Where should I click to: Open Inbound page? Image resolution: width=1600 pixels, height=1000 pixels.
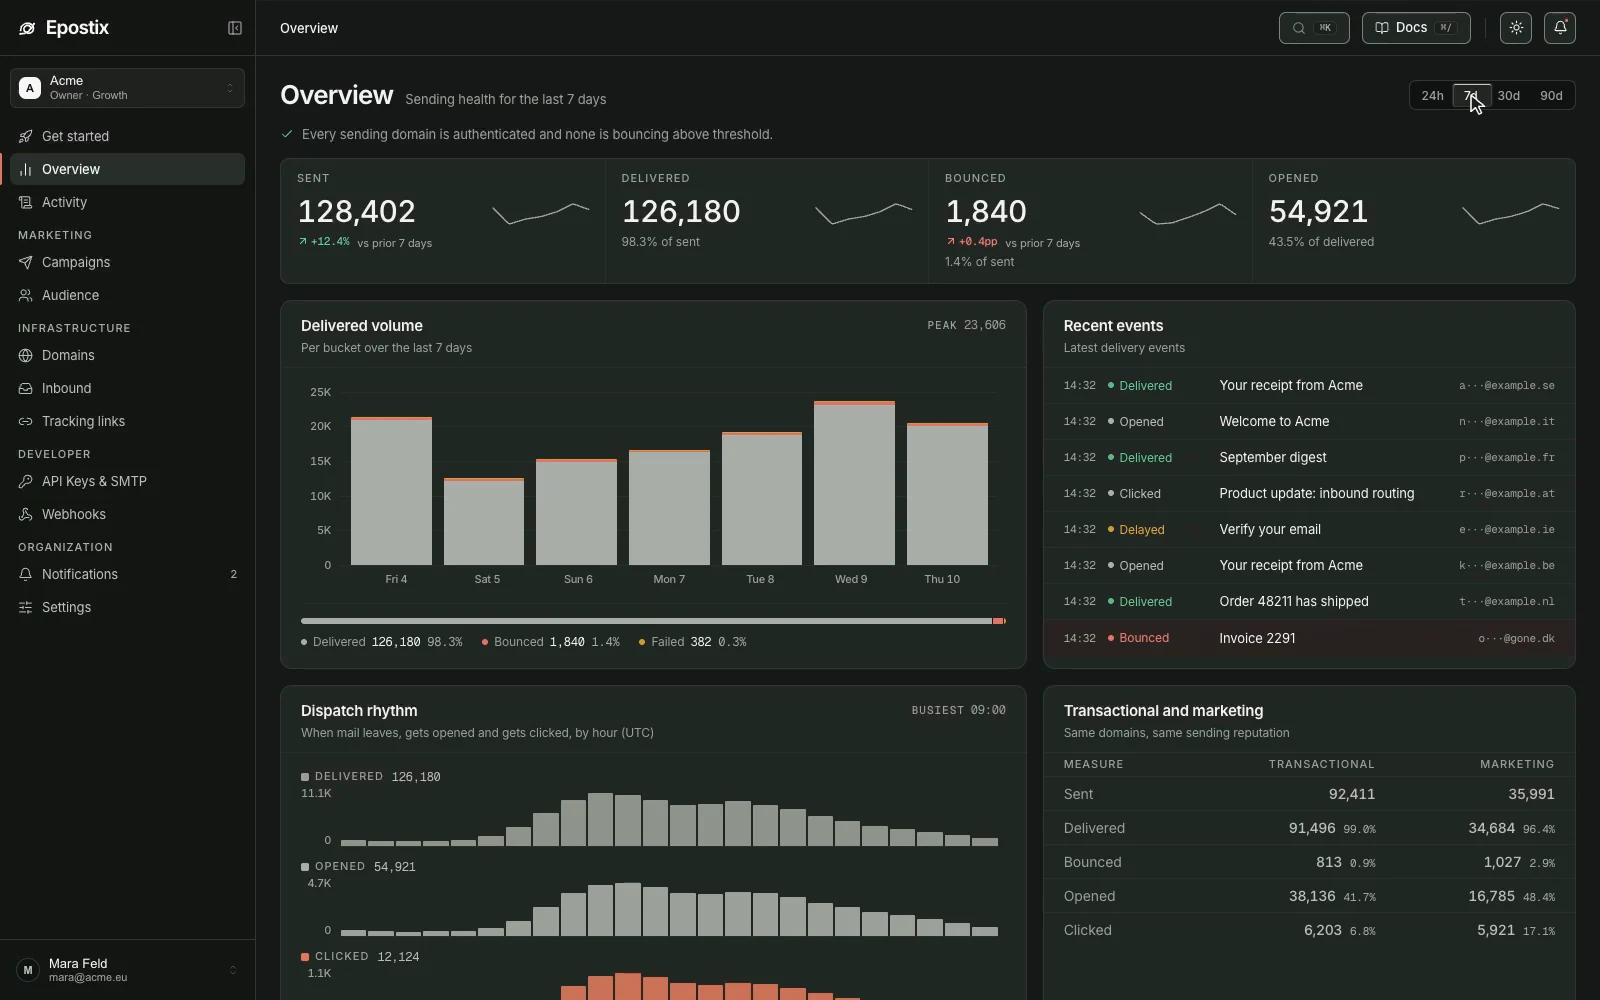[127, 388]
